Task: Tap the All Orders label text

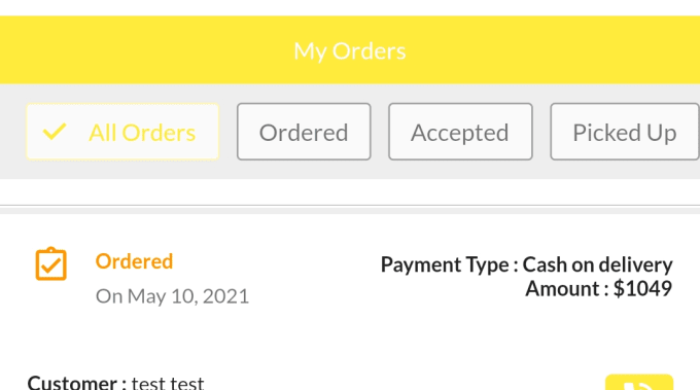Action: point(142,133)
